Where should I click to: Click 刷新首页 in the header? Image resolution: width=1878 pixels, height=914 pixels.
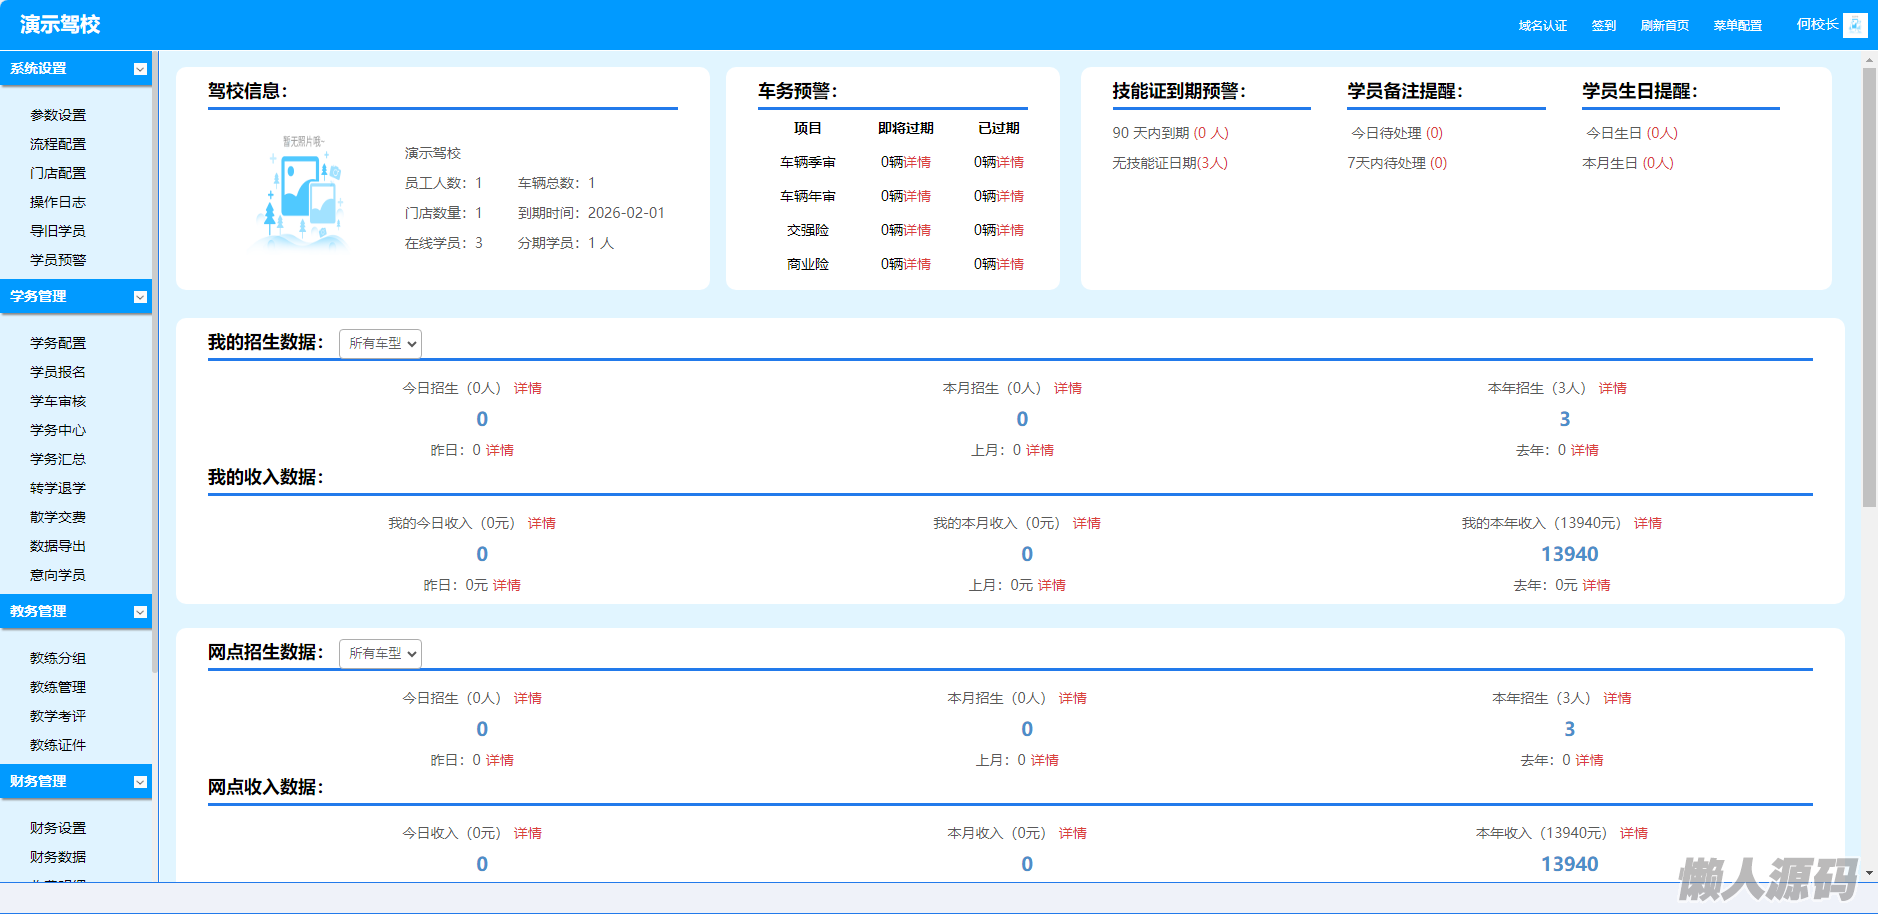pos(1664,26)
